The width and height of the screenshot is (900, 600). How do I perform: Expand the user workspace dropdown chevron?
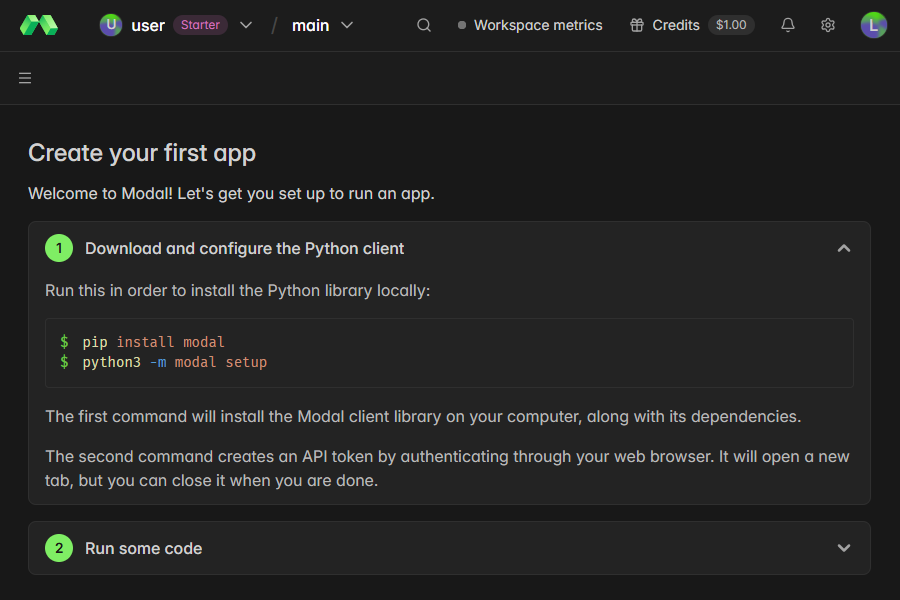[246, 25]
